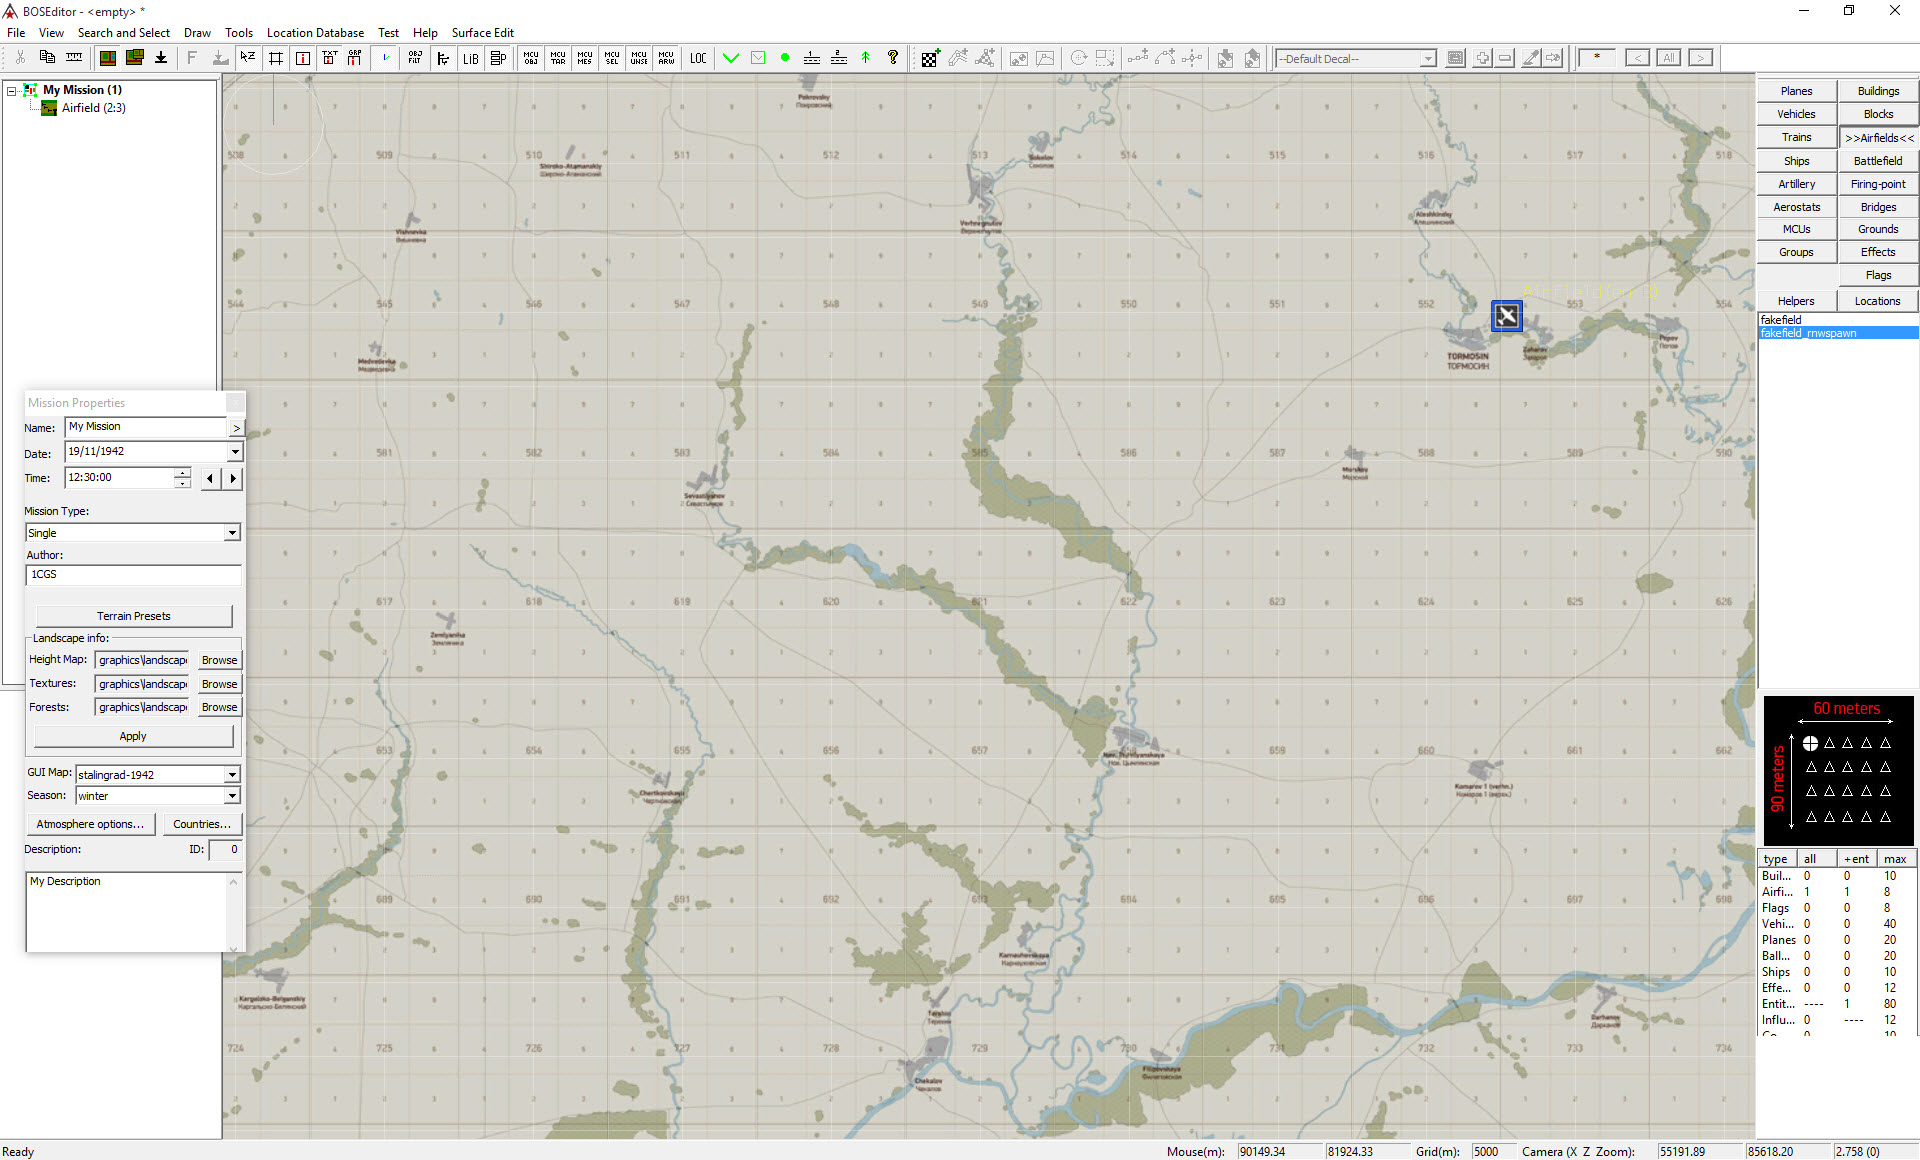Select fakefield_mwspawn list entry
This screenshot has width=1920, height=1160.
pos(1838,333)
